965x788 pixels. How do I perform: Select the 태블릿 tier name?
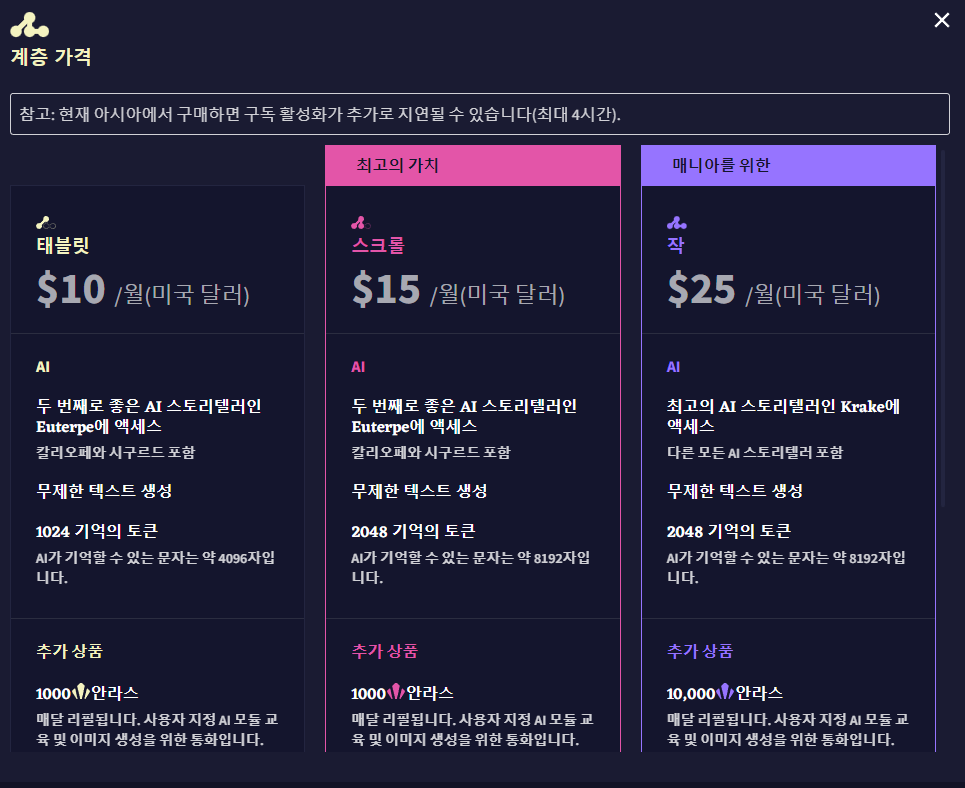point(63,245)
